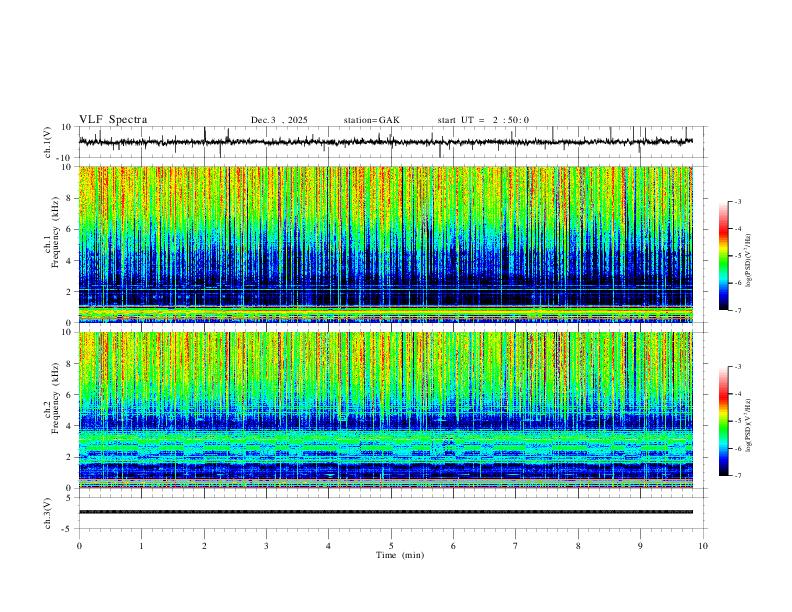Screen dimensions: 792x612
Task: Click the log(PSD) label beside ch.2 color bar
Action: point(748,425)
